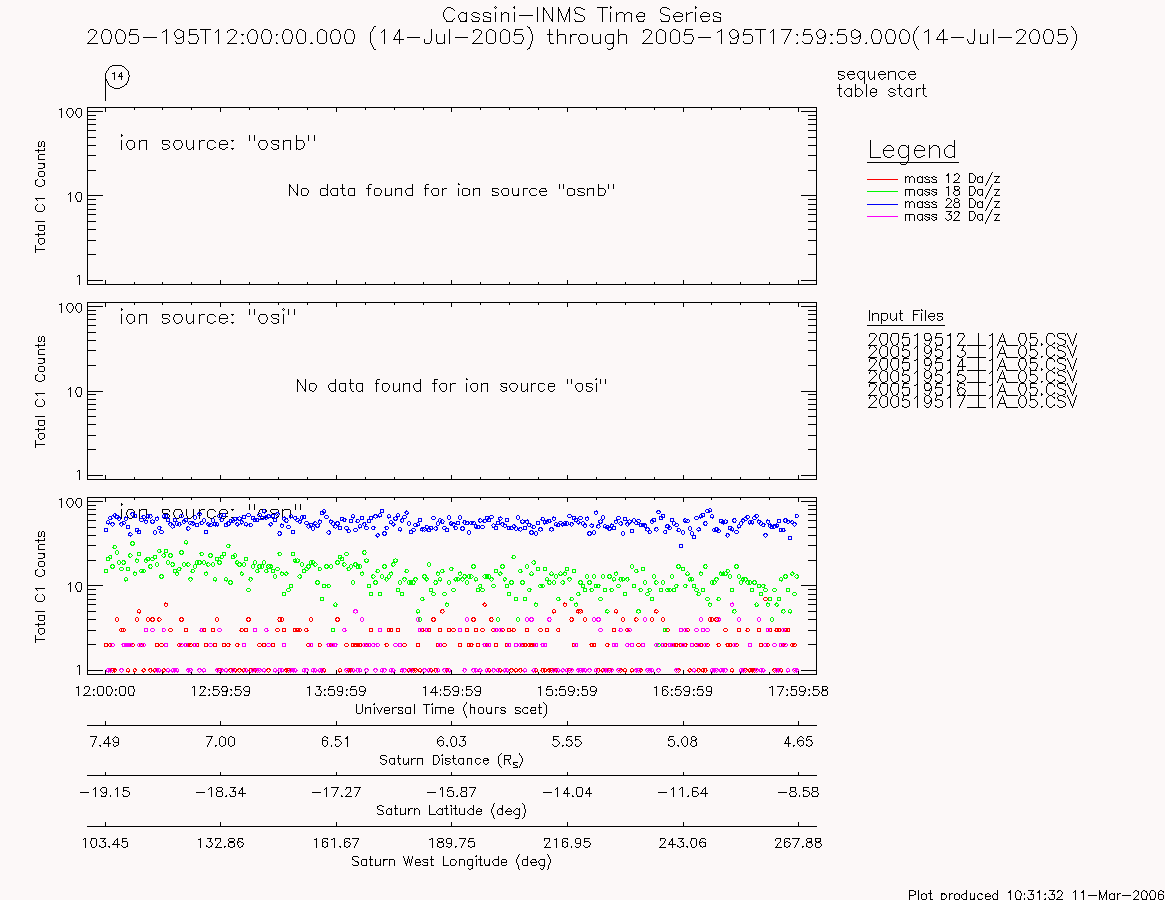Click the plot produced timestamp text
Viewport: 1165px width, 900px height.
1036,894
